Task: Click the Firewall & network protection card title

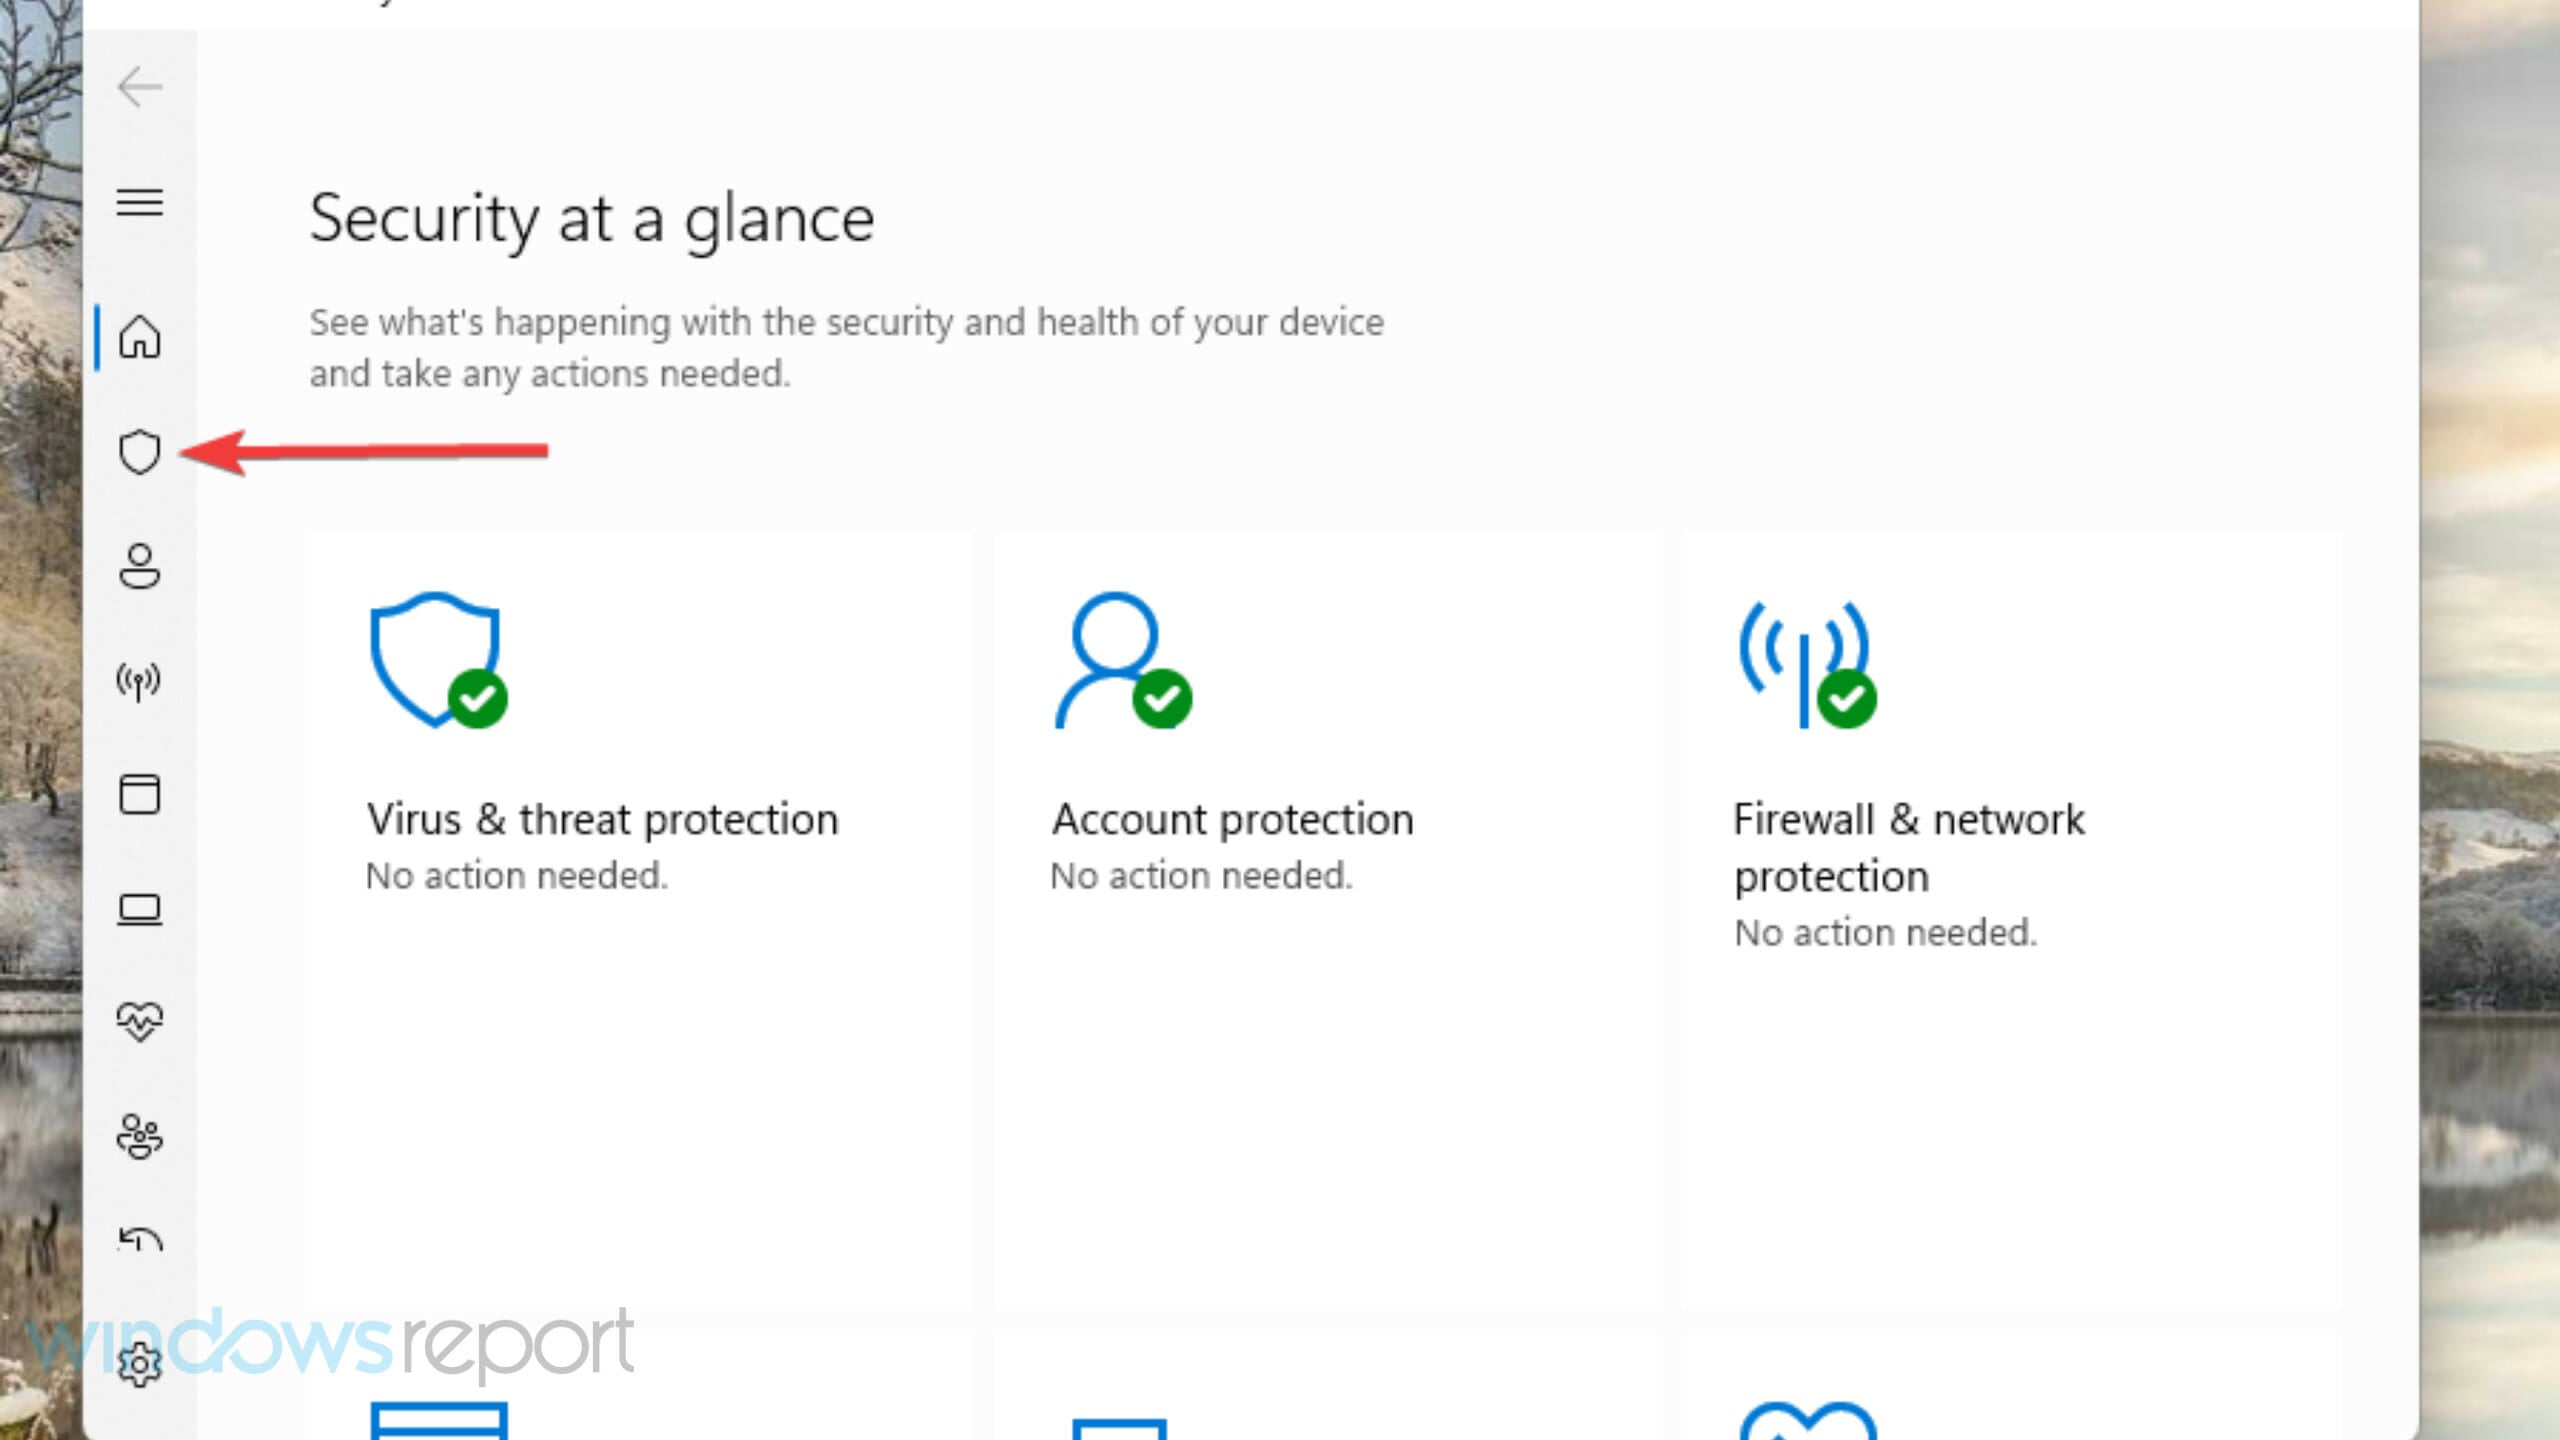Action: click(1908, 847)
